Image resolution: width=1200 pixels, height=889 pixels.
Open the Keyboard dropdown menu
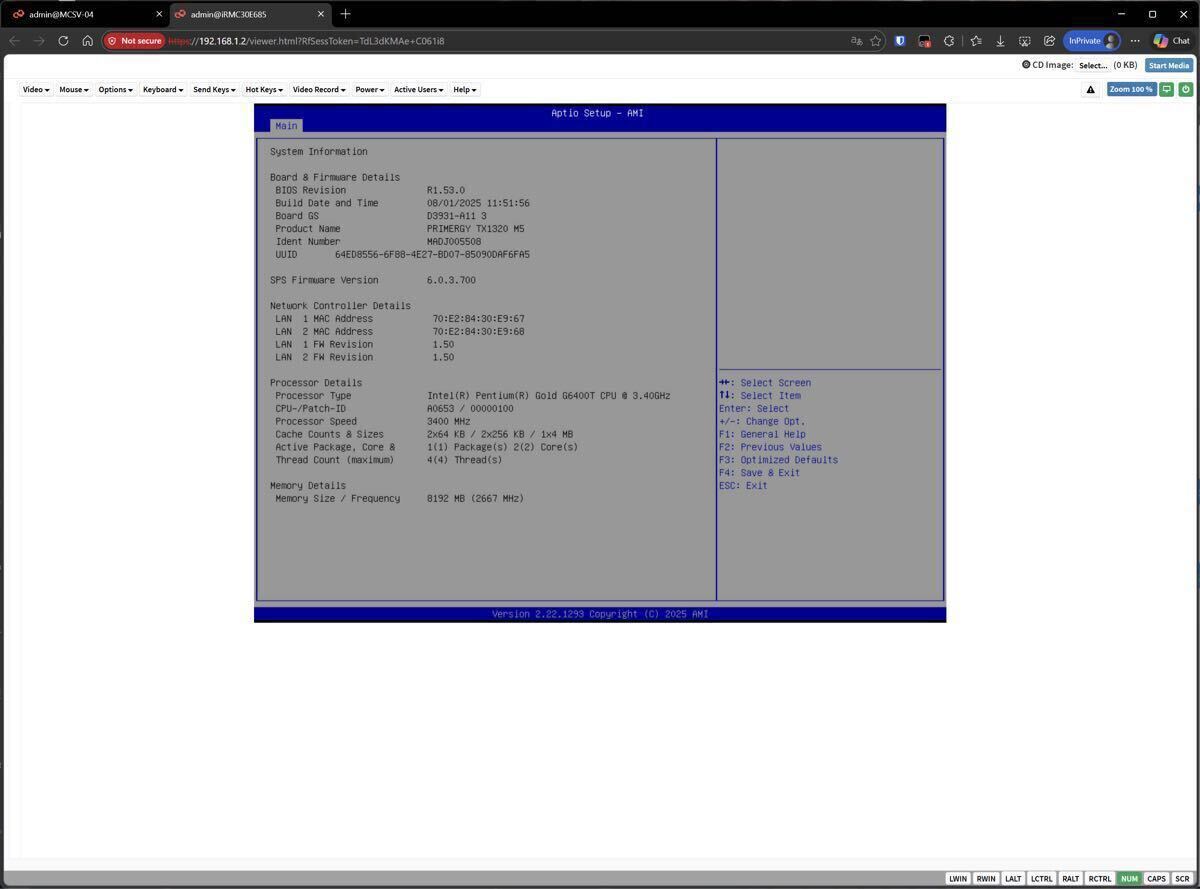[x=162, y=89]
